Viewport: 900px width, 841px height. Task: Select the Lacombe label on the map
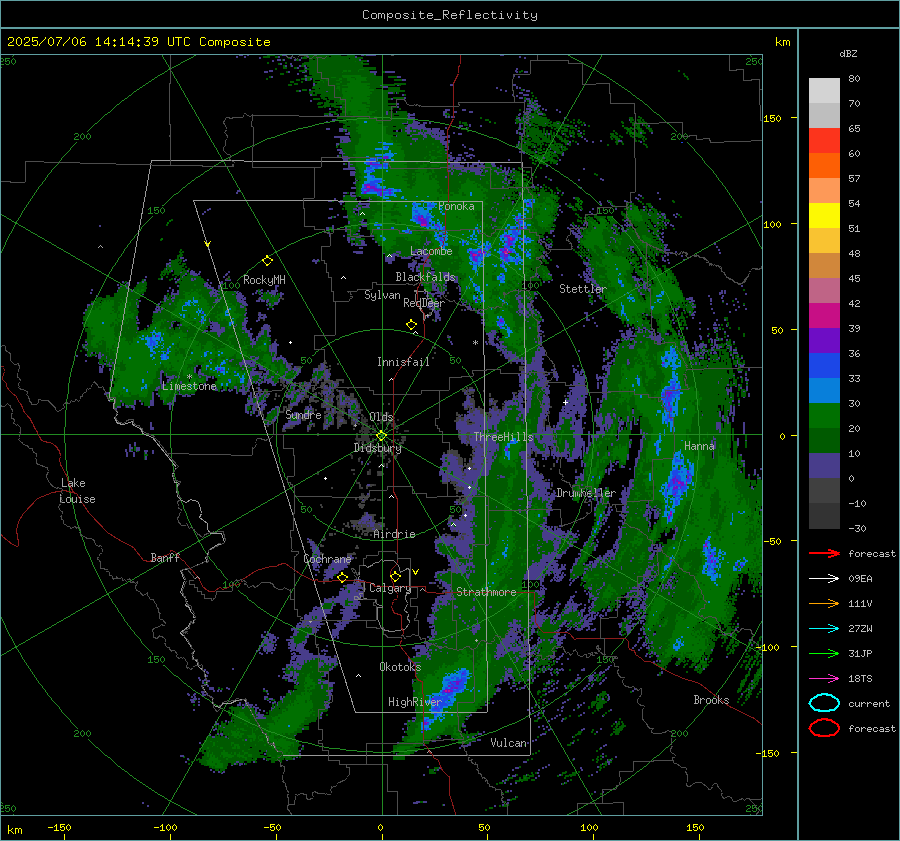(x=431, y=251)
